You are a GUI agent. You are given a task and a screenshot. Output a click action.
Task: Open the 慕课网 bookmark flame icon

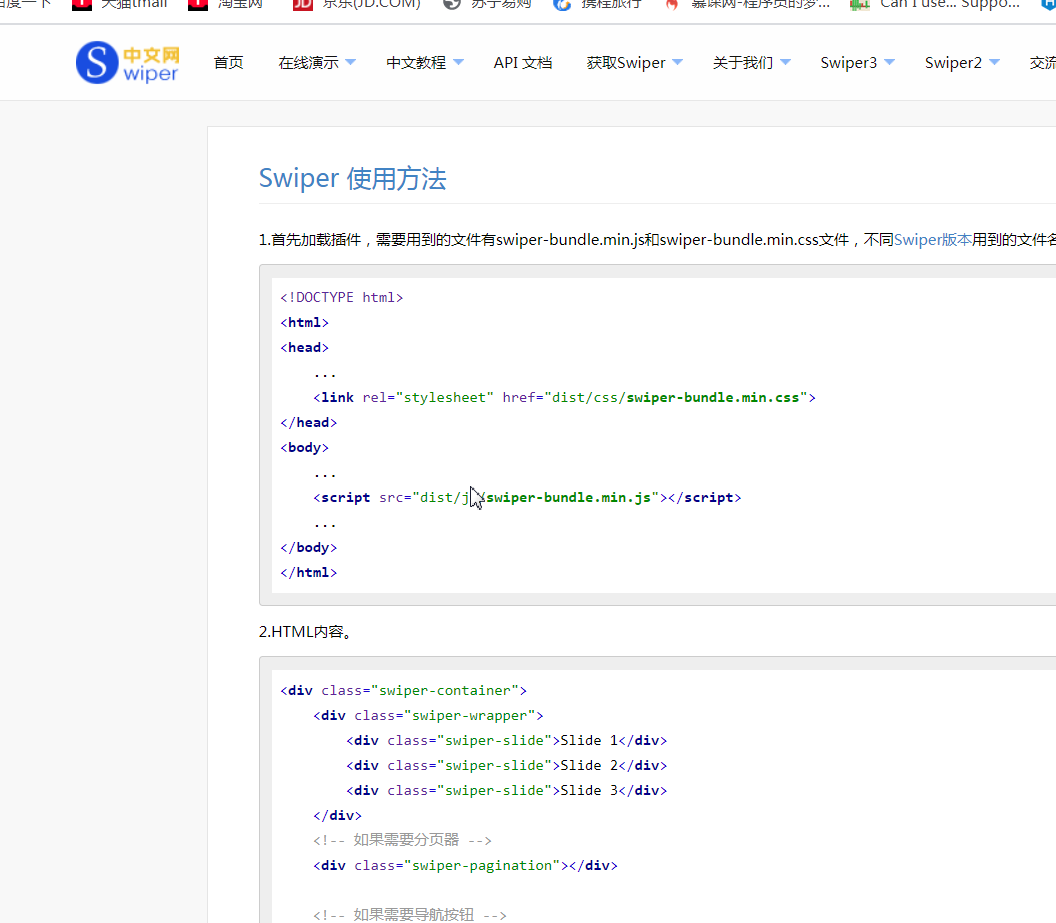[671, 5]
